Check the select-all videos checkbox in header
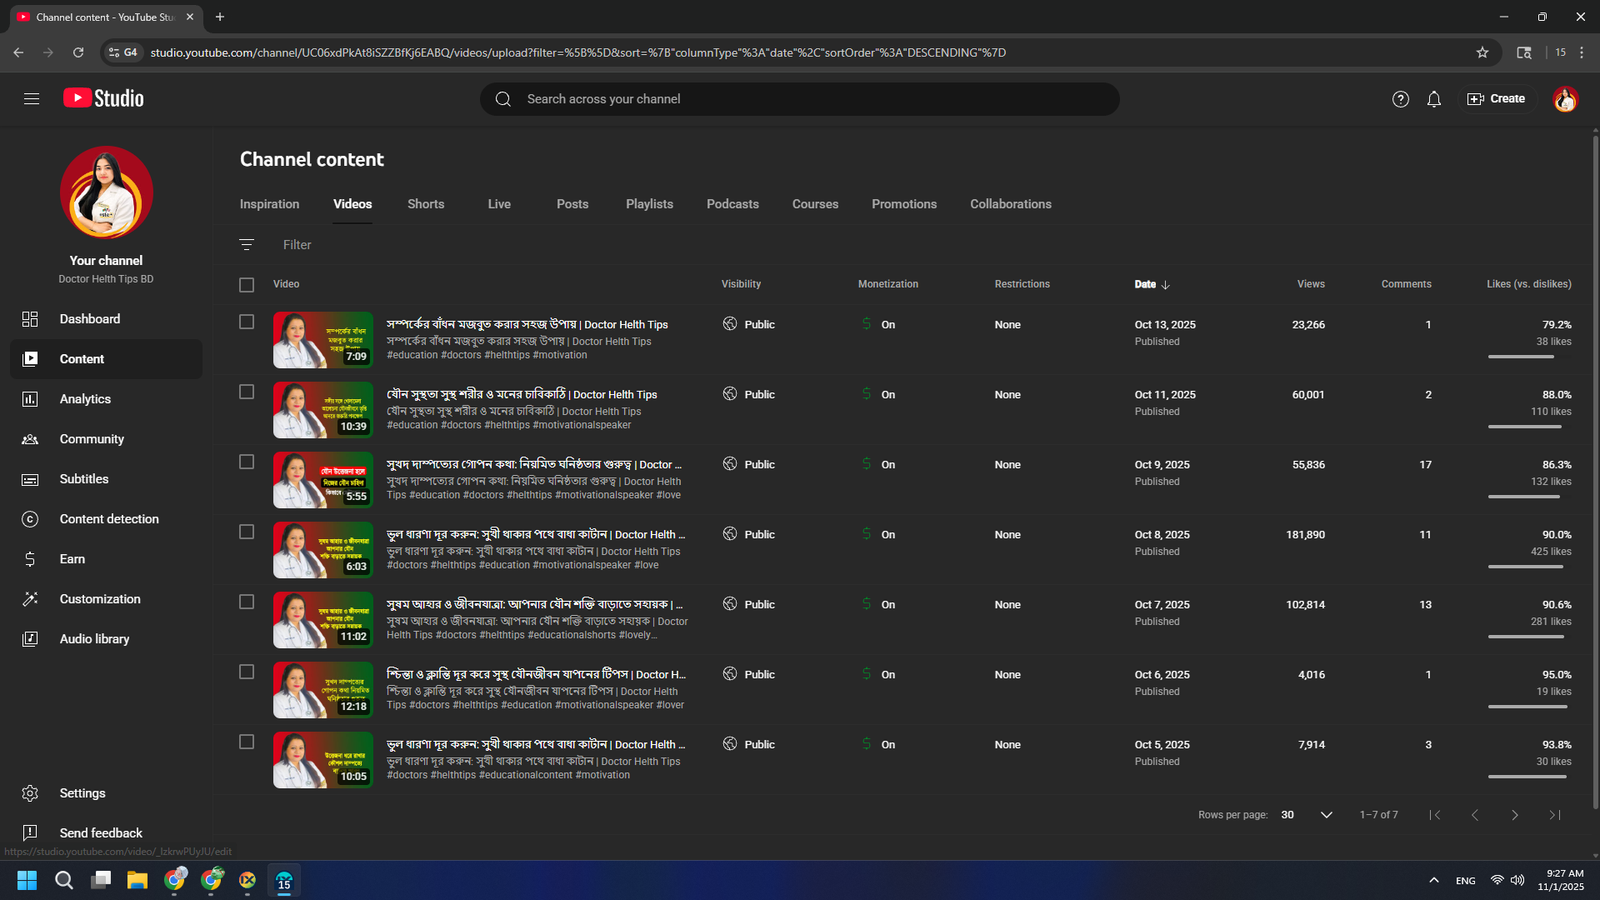The height and width of the screenshot is (900, 1600). [x=247, y=285]
